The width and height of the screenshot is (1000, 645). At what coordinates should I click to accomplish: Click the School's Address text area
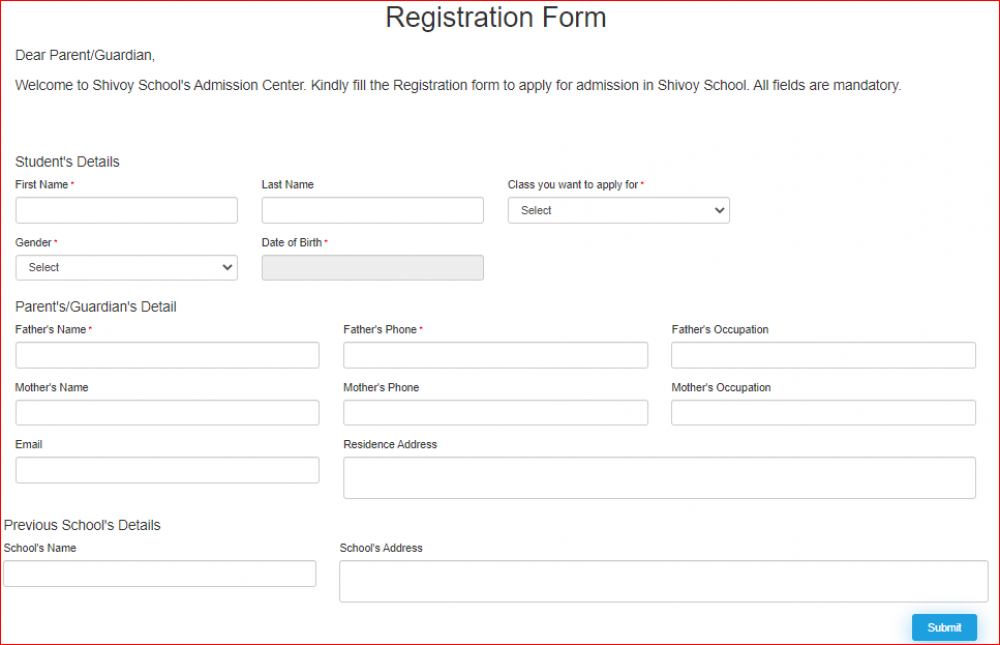663,581
